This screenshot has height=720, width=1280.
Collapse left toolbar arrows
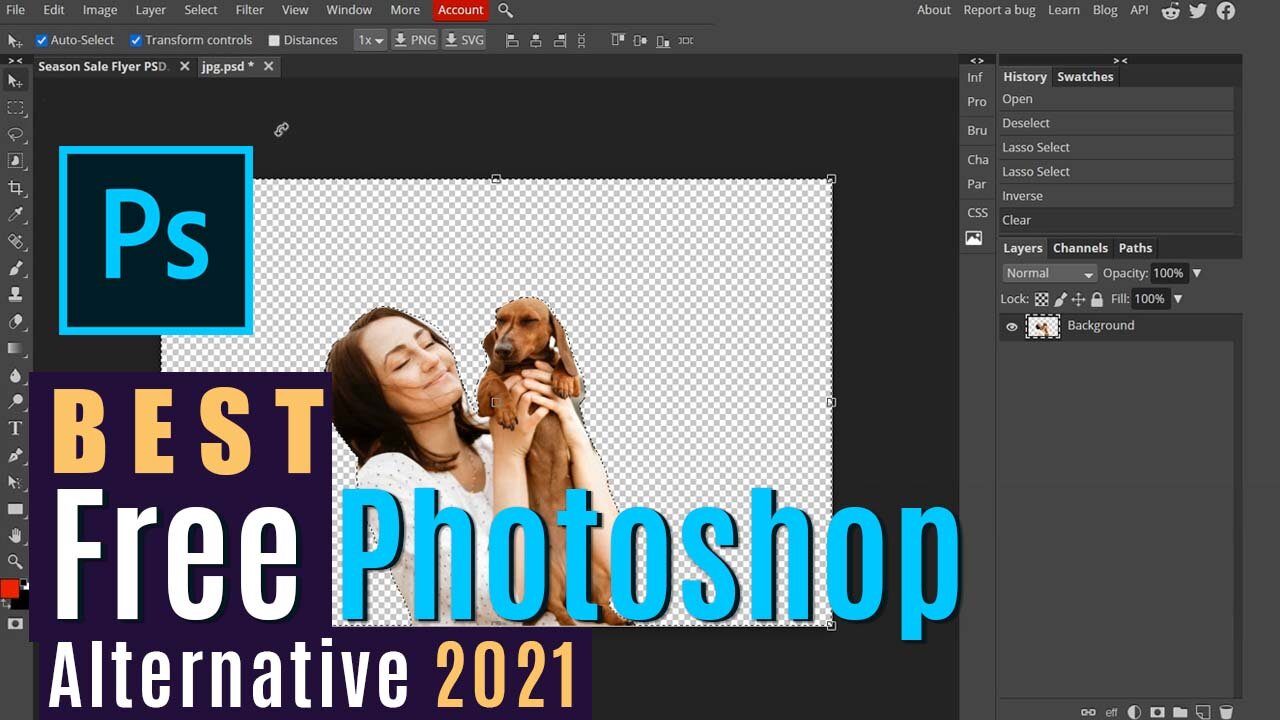tap(15, 60)
